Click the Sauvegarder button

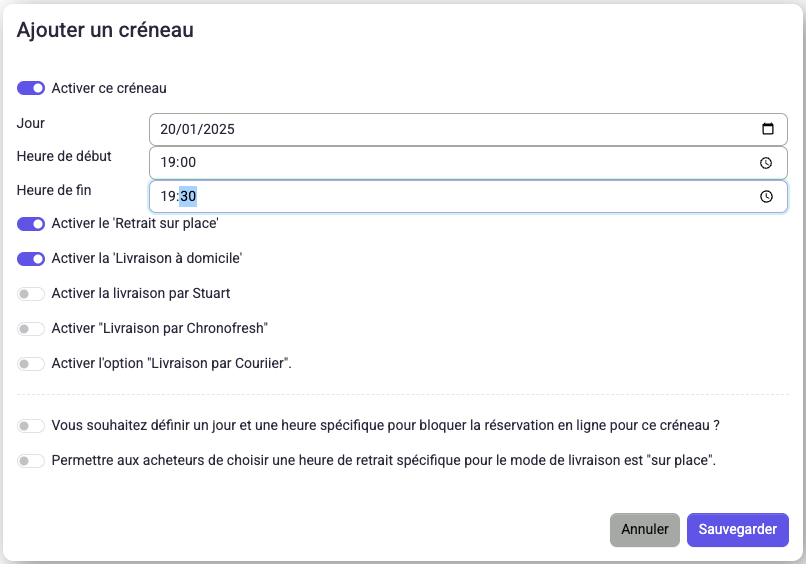coord(738,530)
